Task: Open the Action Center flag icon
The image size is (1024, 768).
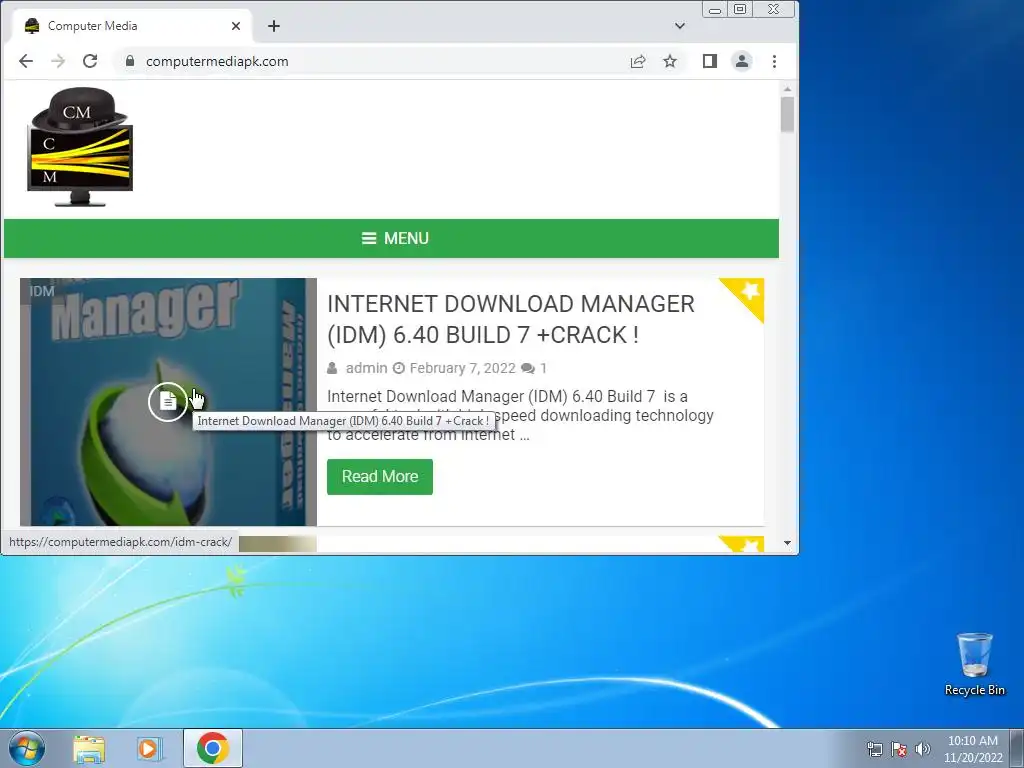Action: coord(899,749)
